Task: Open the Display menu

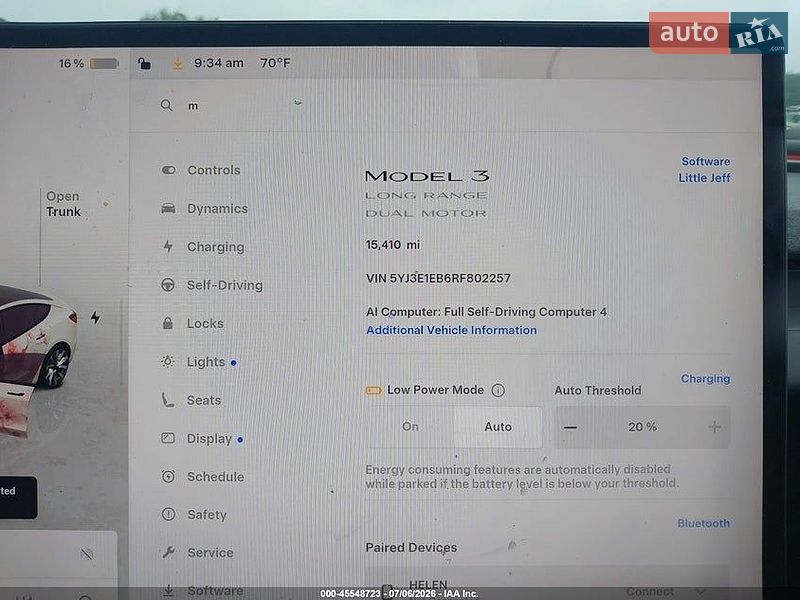Action: (209, 438)
